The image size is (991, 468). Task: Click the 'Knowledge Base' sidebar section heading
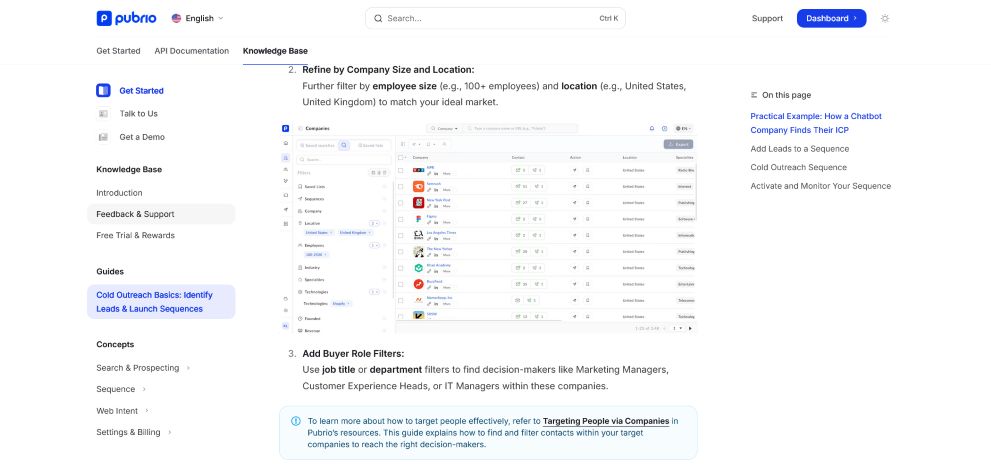tap(129, 169)
